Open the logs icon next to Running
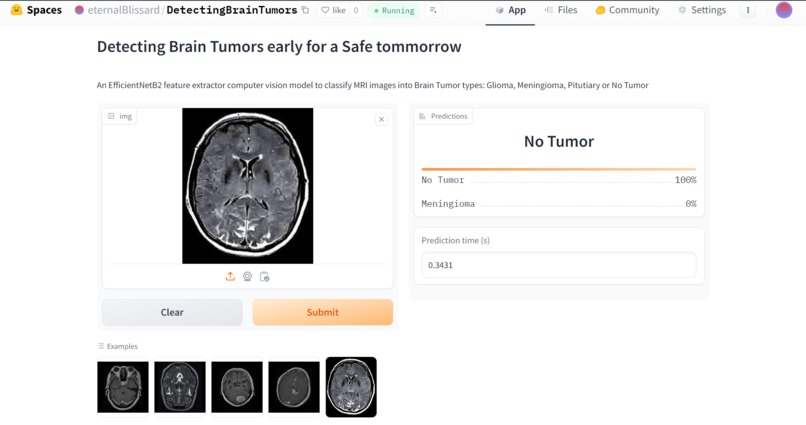 pos(433,10)
